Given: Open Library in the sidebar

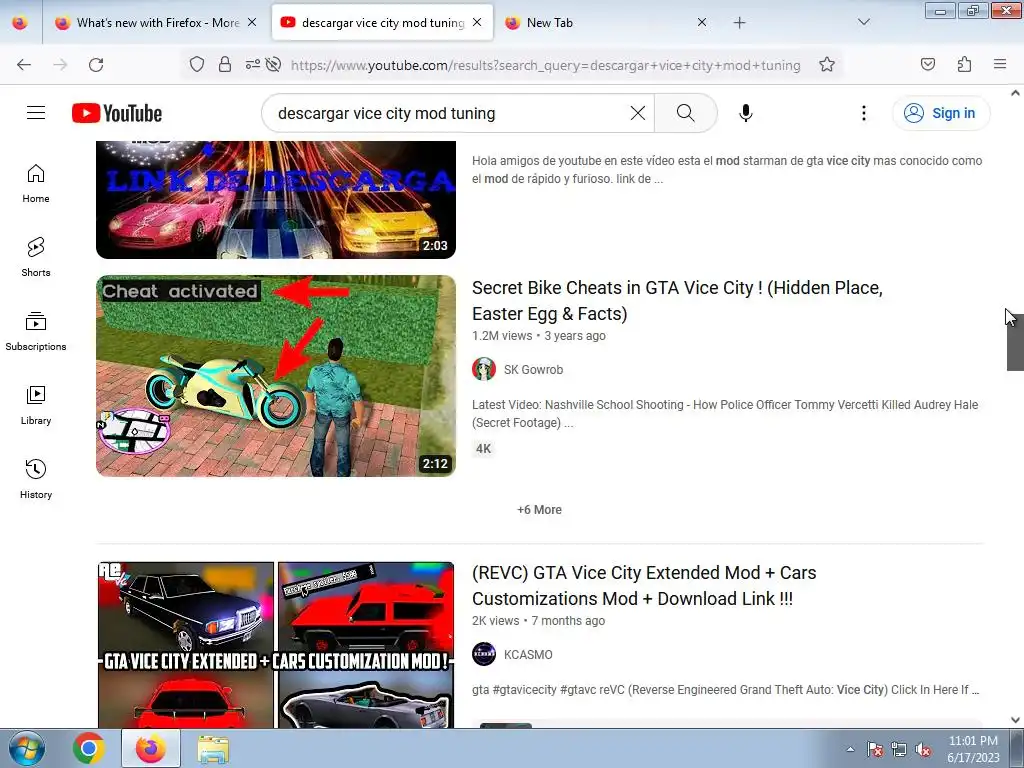Looking at the screenshot, I should coord(36,406).
